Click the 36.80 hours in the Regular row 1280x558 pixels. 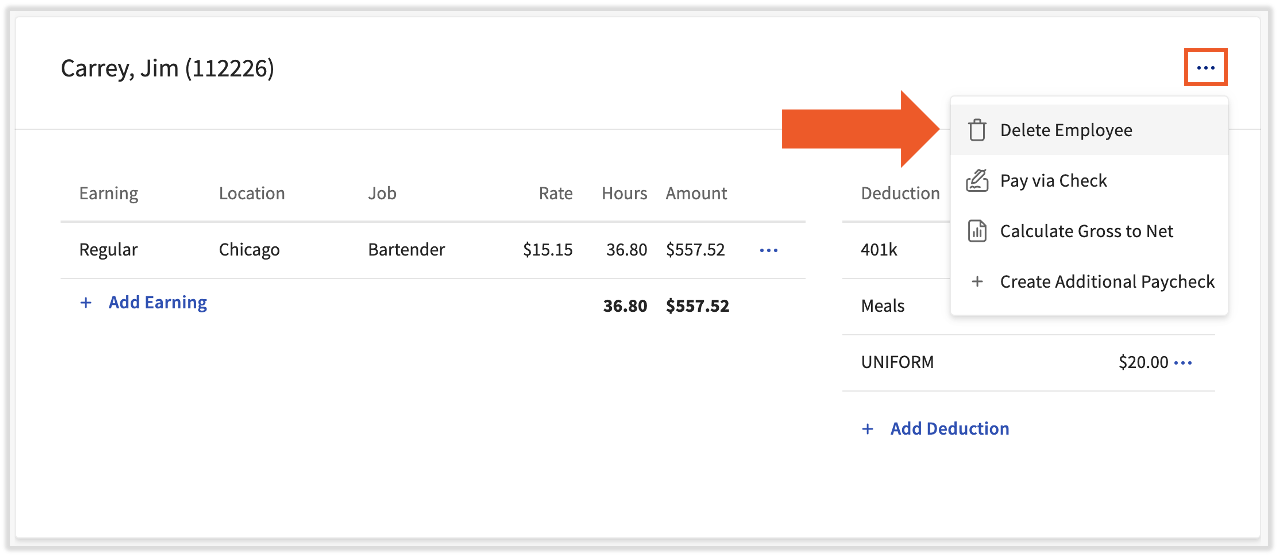pos(626,250)
